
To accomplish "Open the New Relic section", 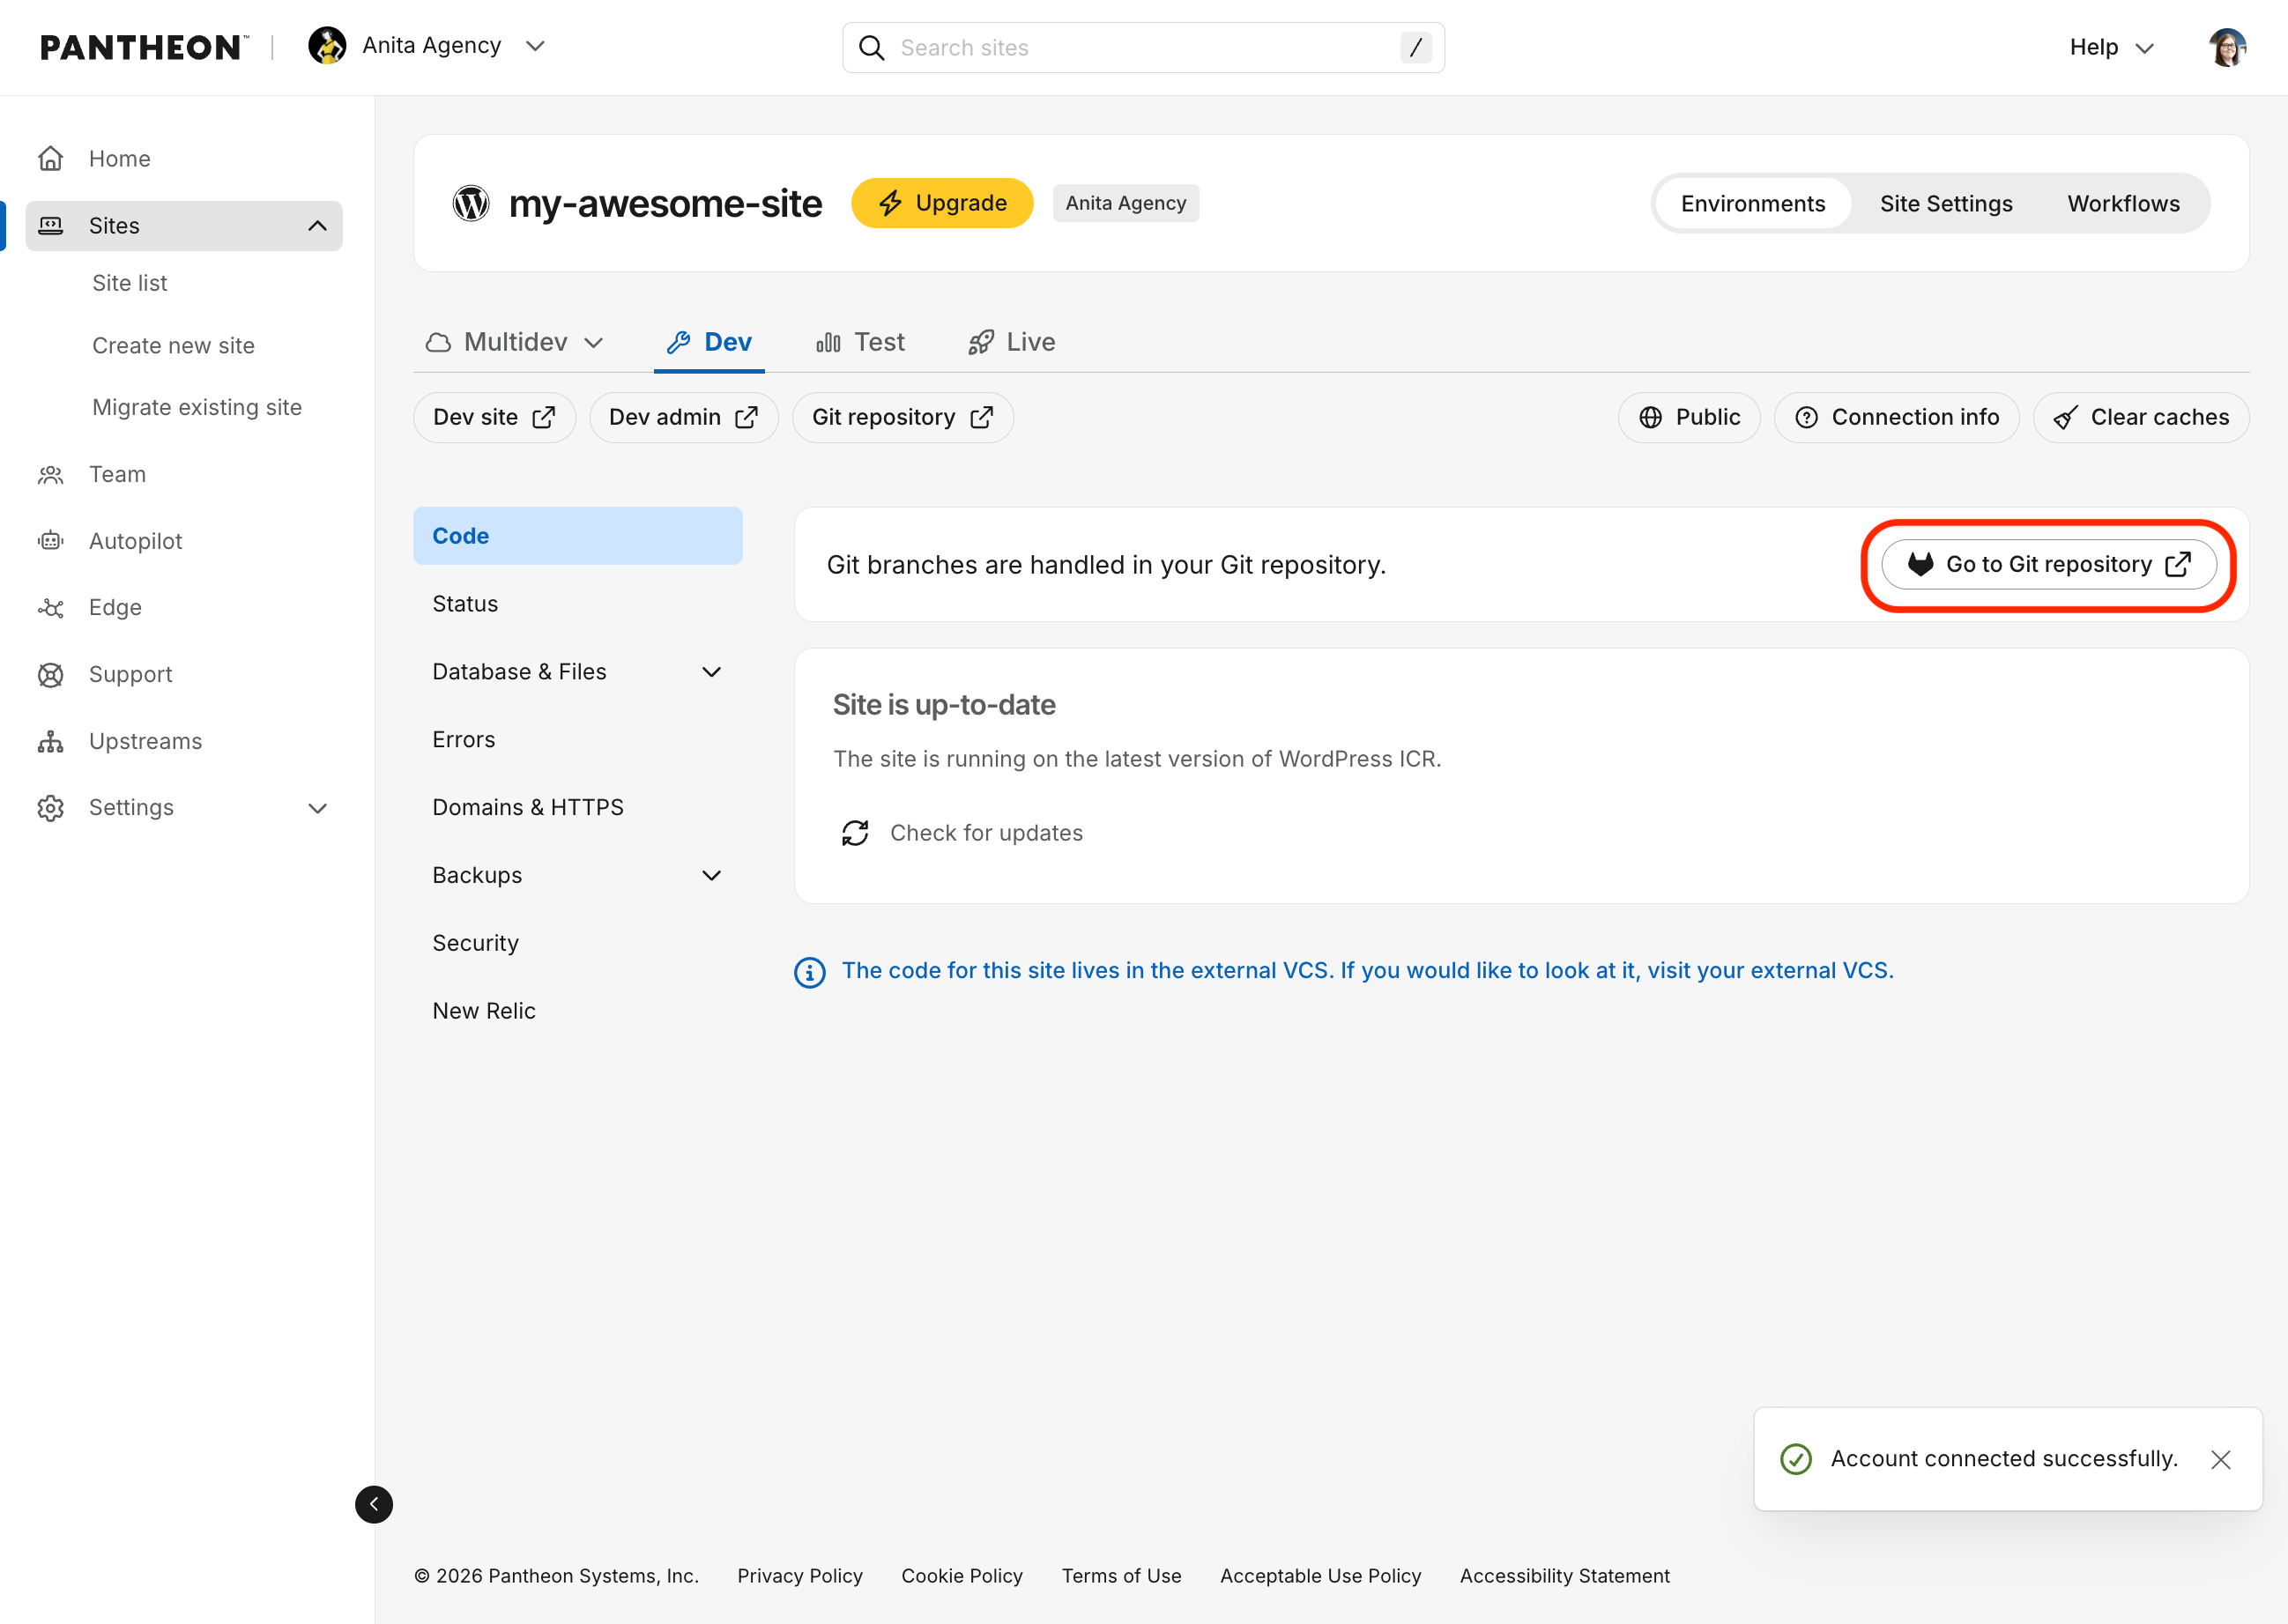I will click(578, 1012).
